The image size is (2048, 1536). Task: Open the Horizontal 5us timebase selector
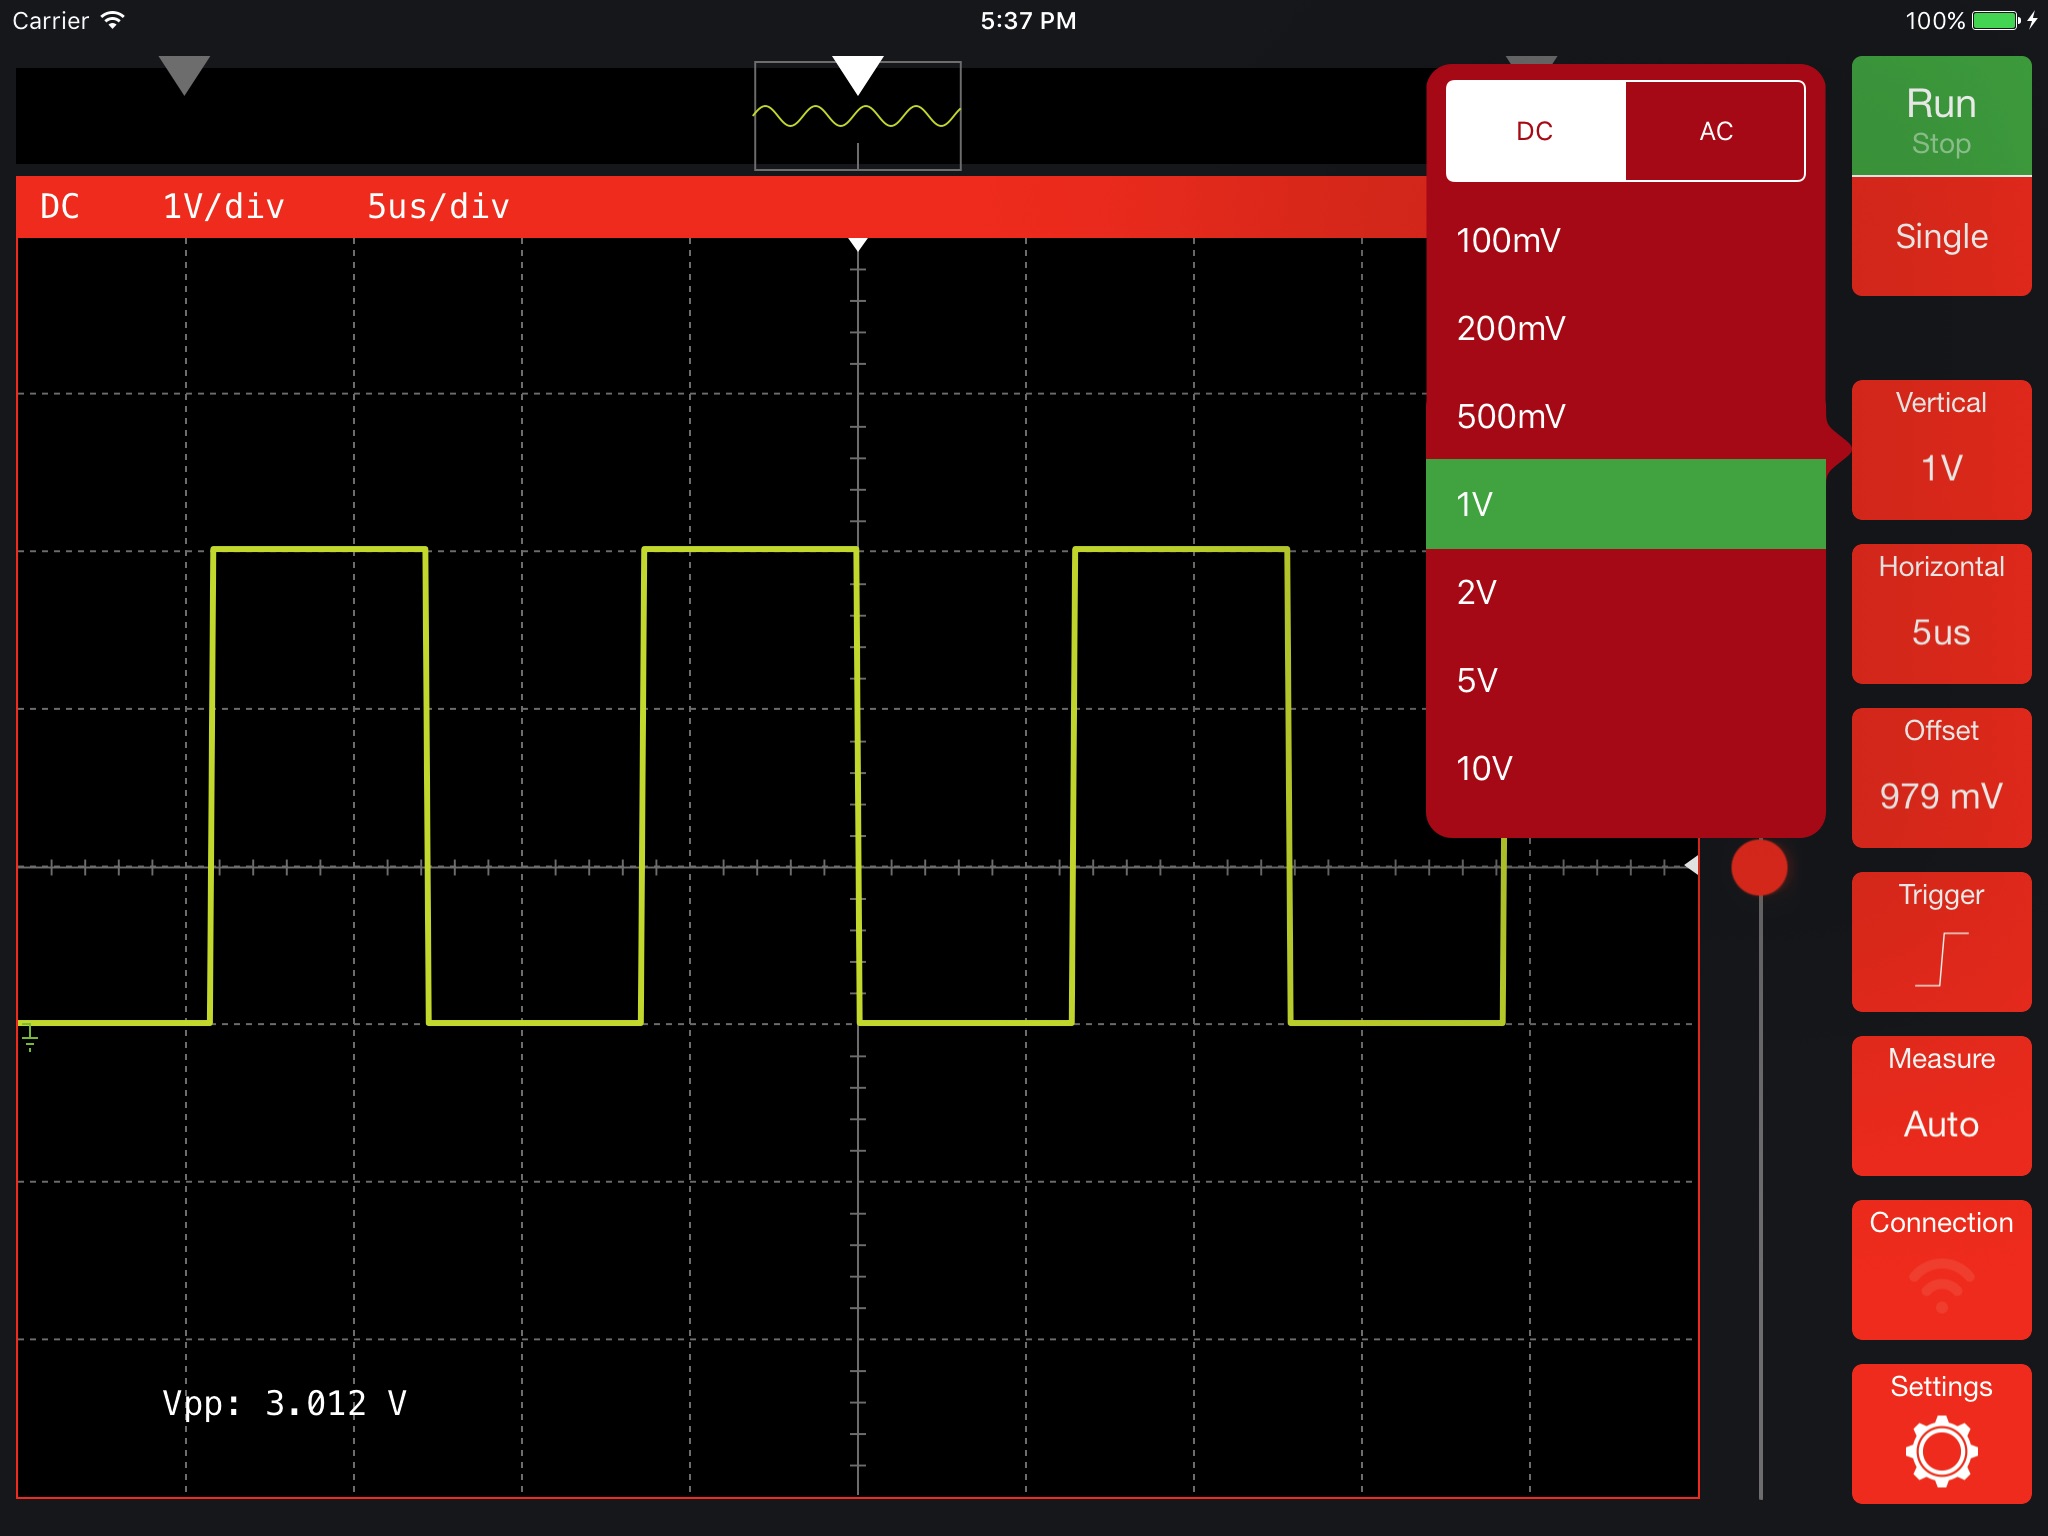[1941, 614]
